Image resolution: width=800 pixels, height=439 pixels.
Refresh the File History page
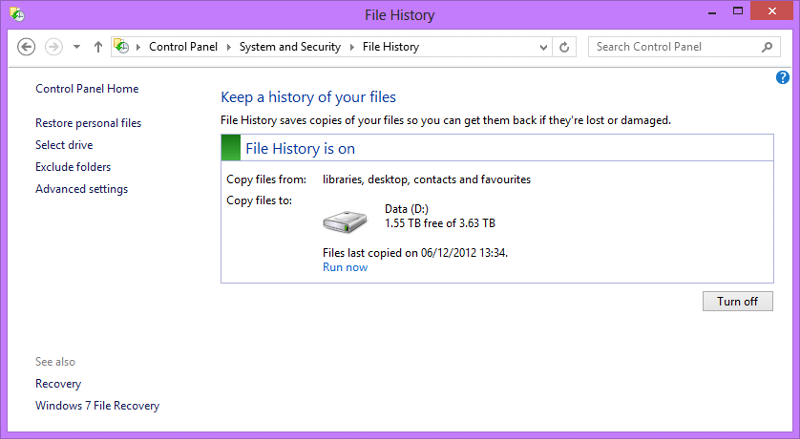[x=564, y=47]
